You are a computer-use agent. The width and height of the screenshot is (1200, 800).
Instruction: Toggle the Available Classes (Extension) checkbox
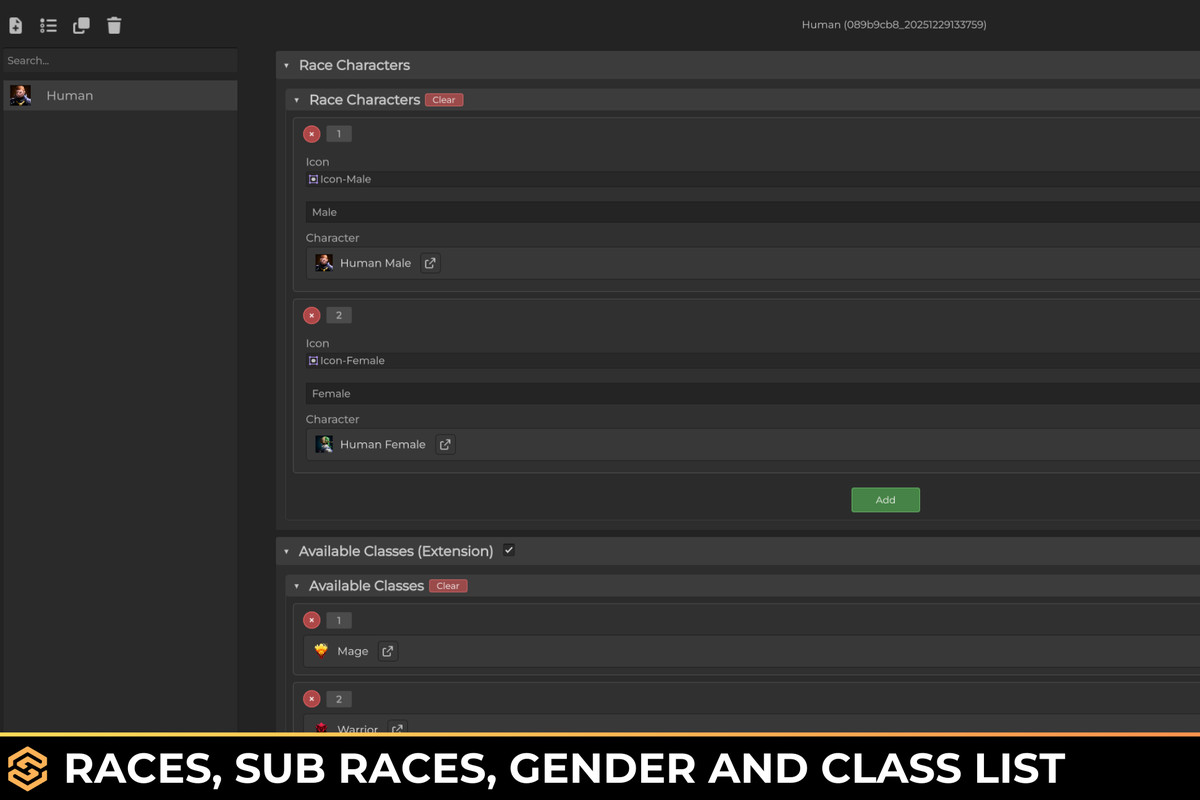coord(509,549)
